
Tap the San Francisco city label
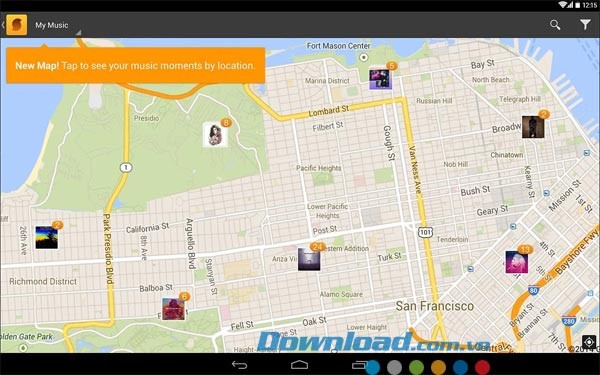click(435, 306)
